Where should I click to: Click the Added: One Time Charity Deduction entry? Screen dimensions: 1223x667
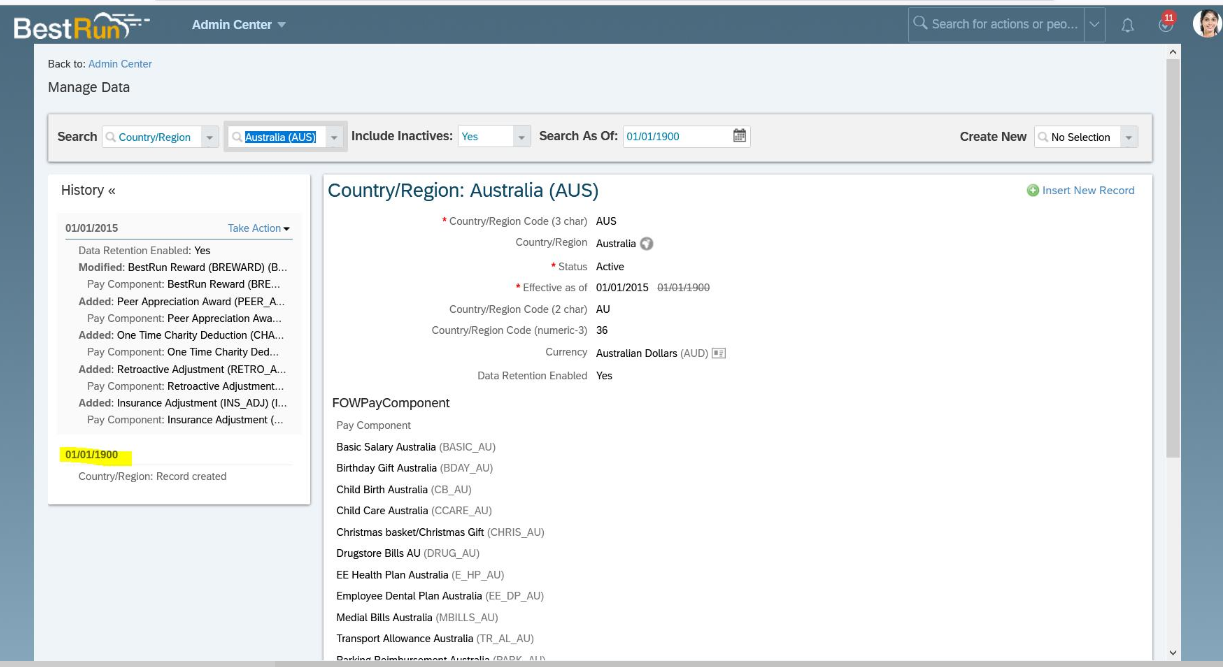pyautogui.click(x=181, y=335)
